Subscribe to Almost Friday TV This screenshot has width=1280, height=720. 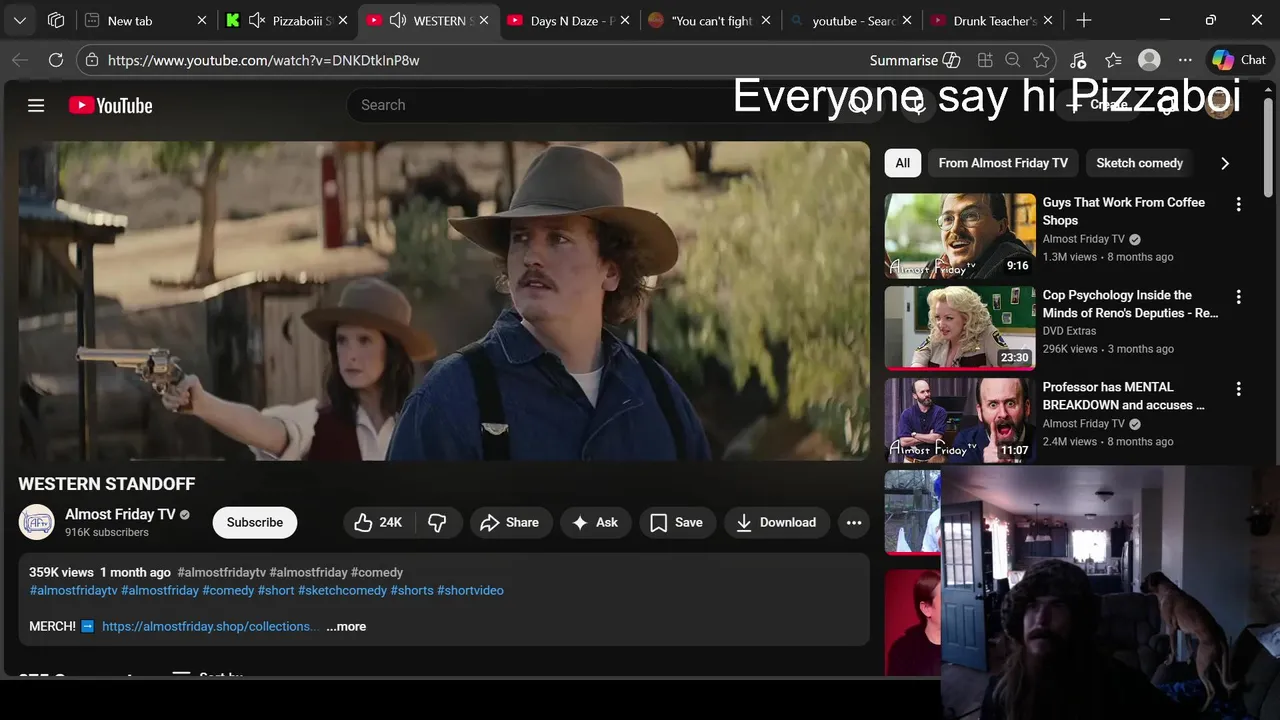pyautogui.click(x=255, y=522)
